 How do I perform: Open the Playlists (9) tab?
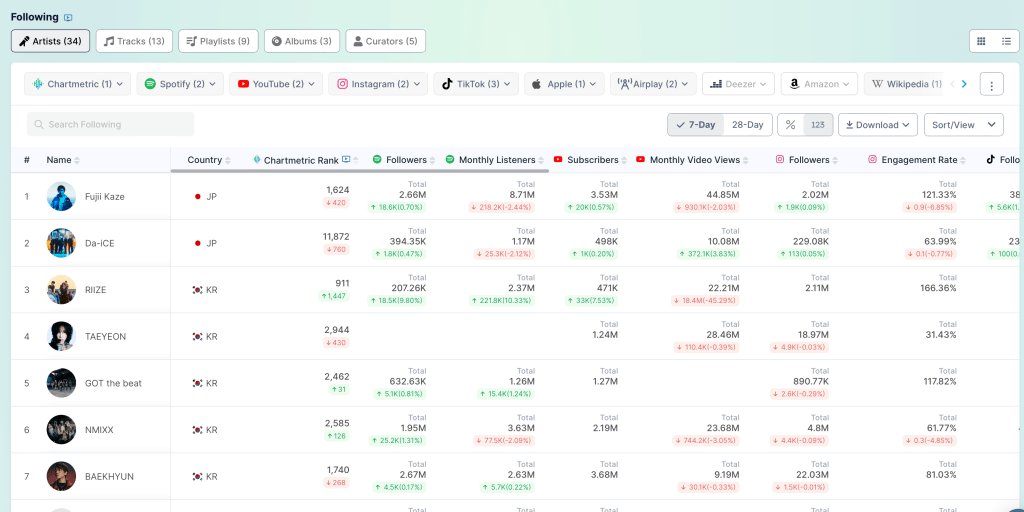click(x=217, y=41)
